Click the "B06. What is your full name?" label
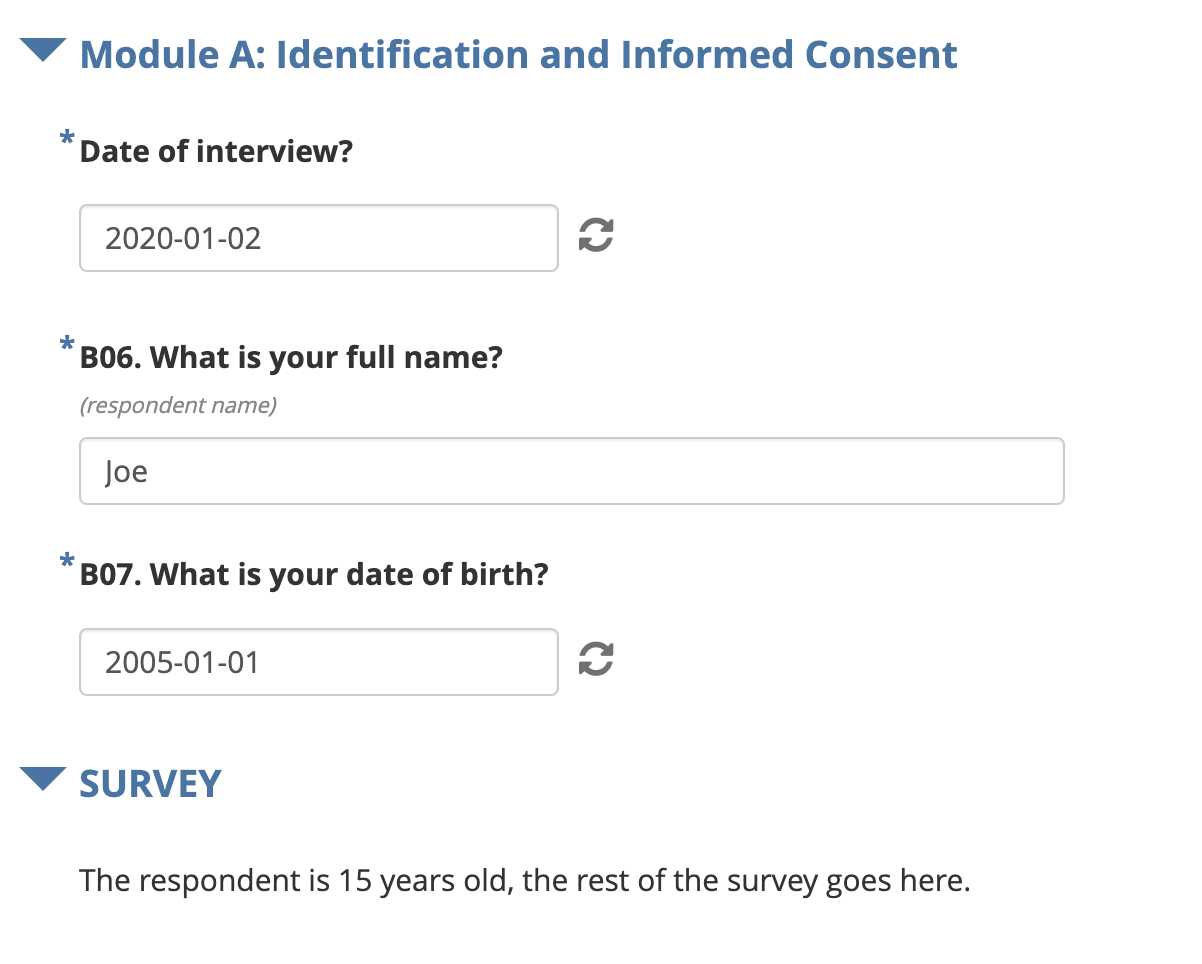This screenshot has height=964, width=1202. click(291, 357)
